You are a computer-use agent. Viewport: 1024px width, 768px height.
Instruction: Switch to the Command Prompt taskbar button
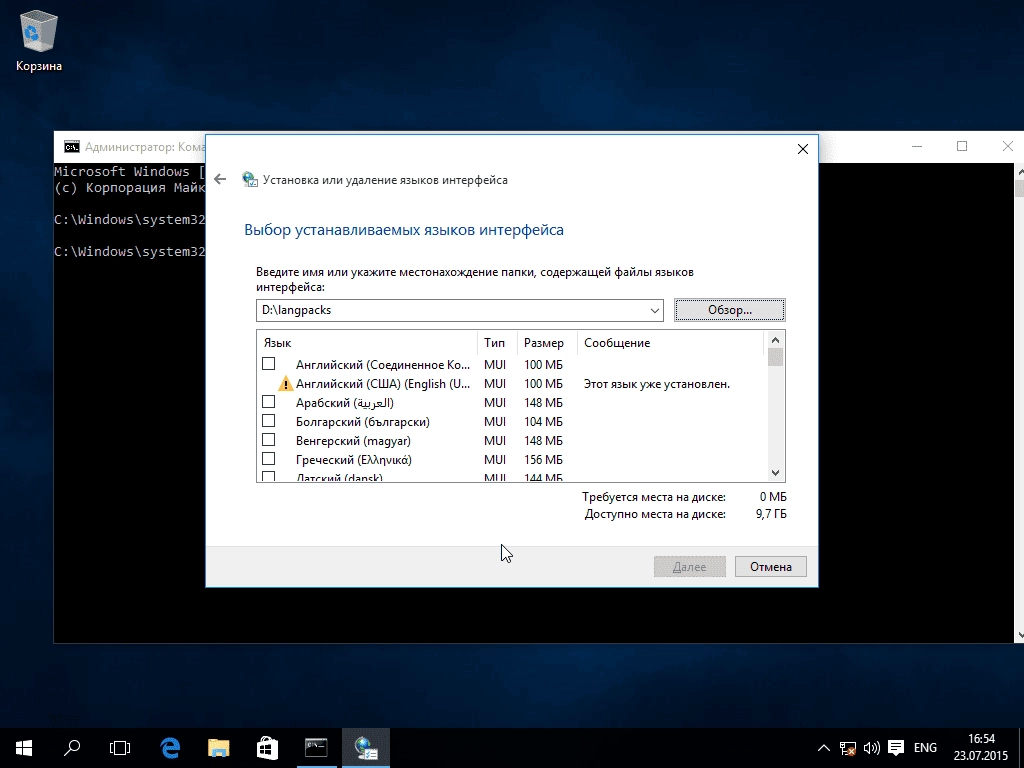point(316,748)
